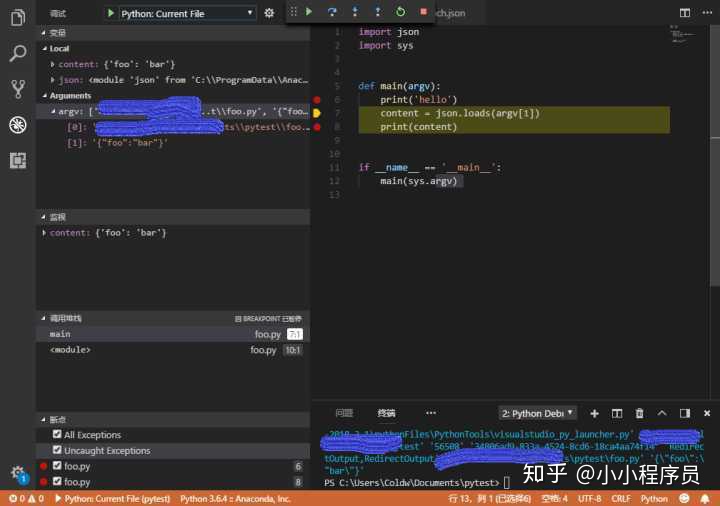The width and height of the screenshot is (720, 506).
Task: Open the Extensions view
Action: [x=17, y=160]
